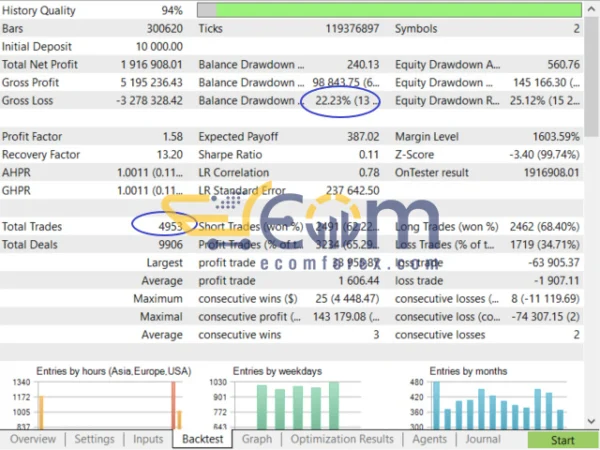Click the Entries by weekdays chart
The width and height of the screenshot is (600, 450).
click(x=287, y=398)
